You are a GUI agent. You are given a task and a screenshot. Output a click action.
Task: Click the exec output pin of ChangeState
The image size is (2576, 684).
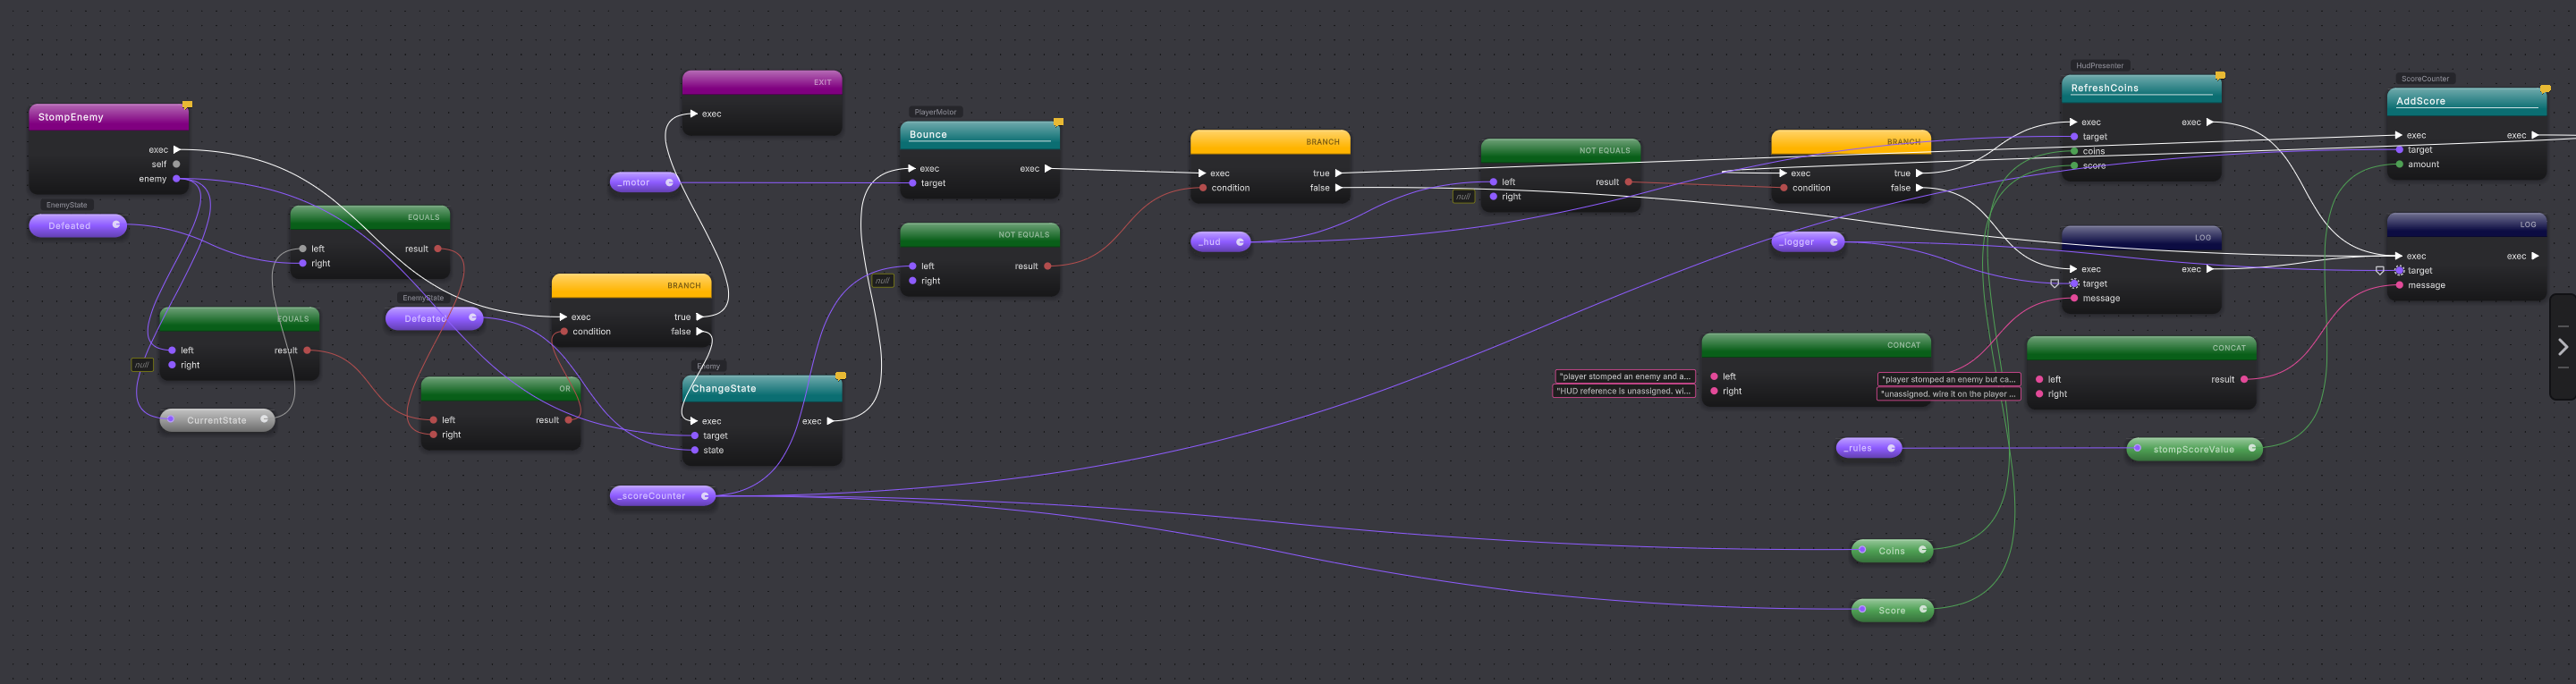click(830, 421)
